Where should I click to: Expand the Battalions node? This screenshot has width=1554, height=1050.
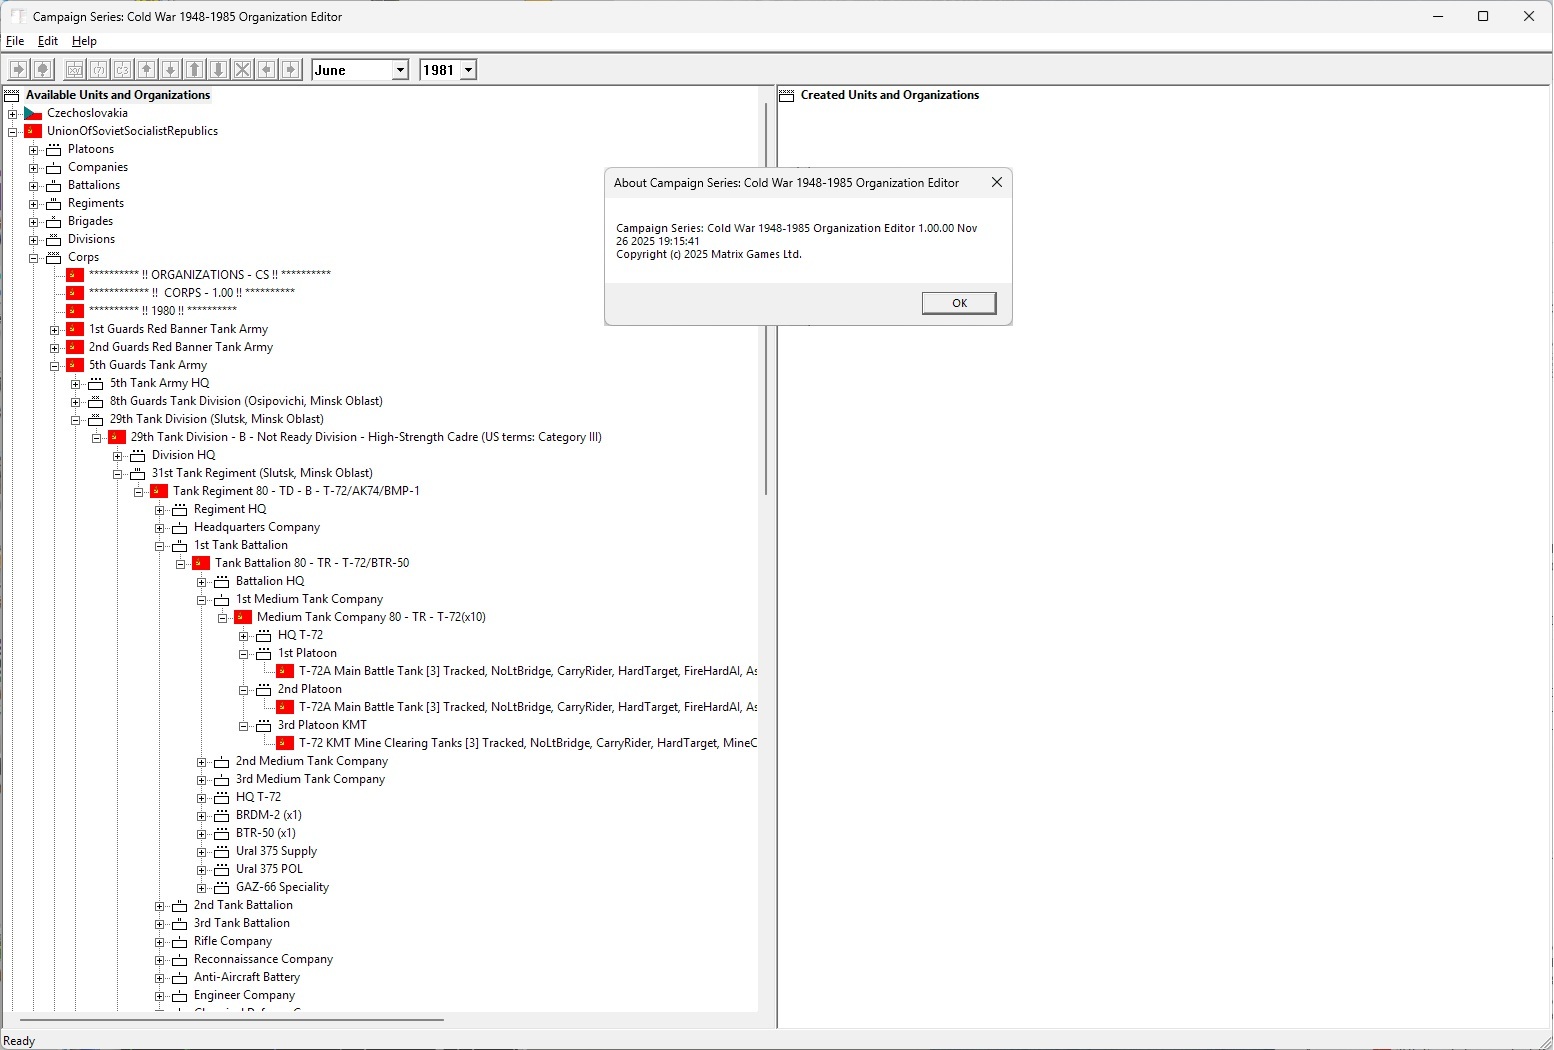tap(33, 186)
